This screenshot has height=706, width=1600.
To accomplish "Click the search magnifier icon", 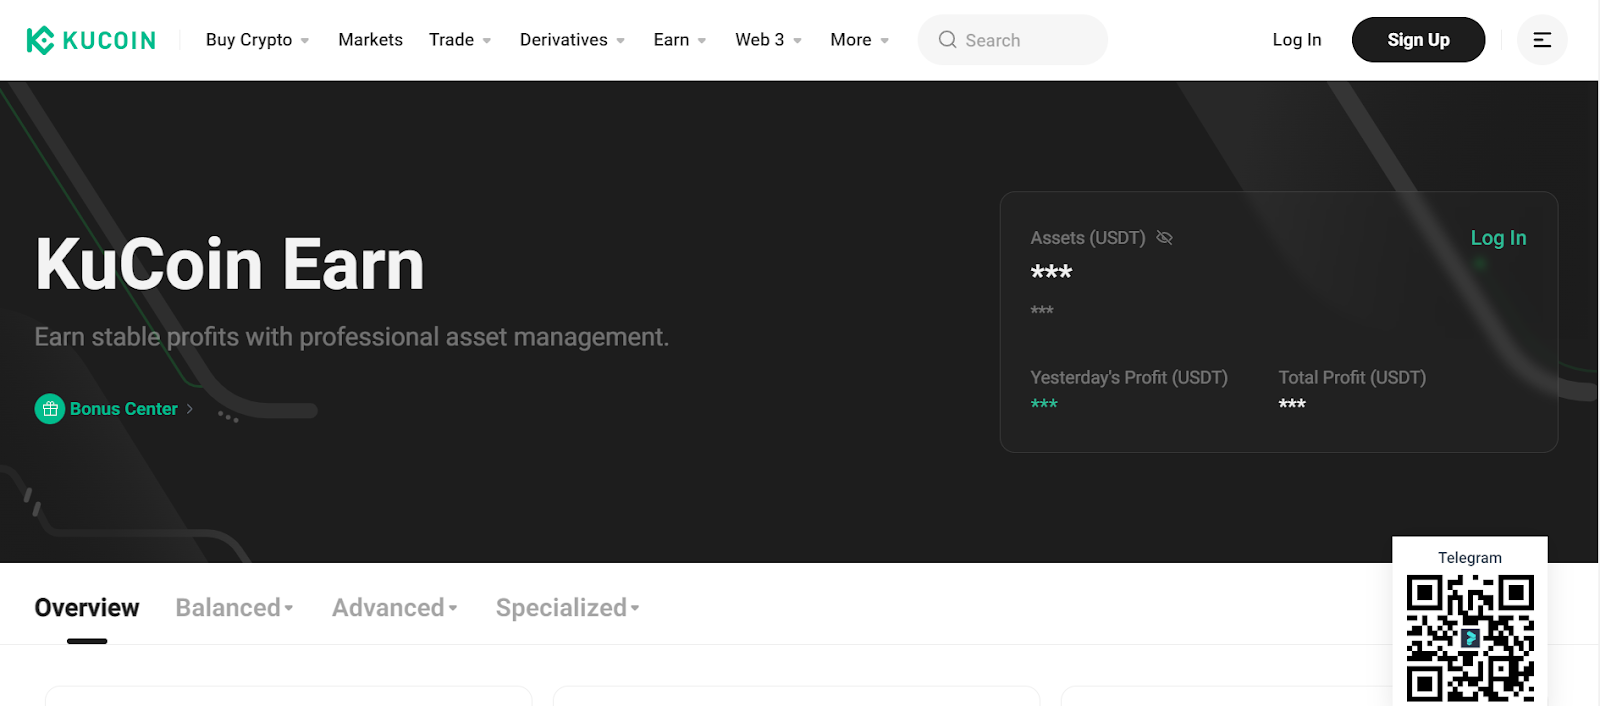I will 947,40.
